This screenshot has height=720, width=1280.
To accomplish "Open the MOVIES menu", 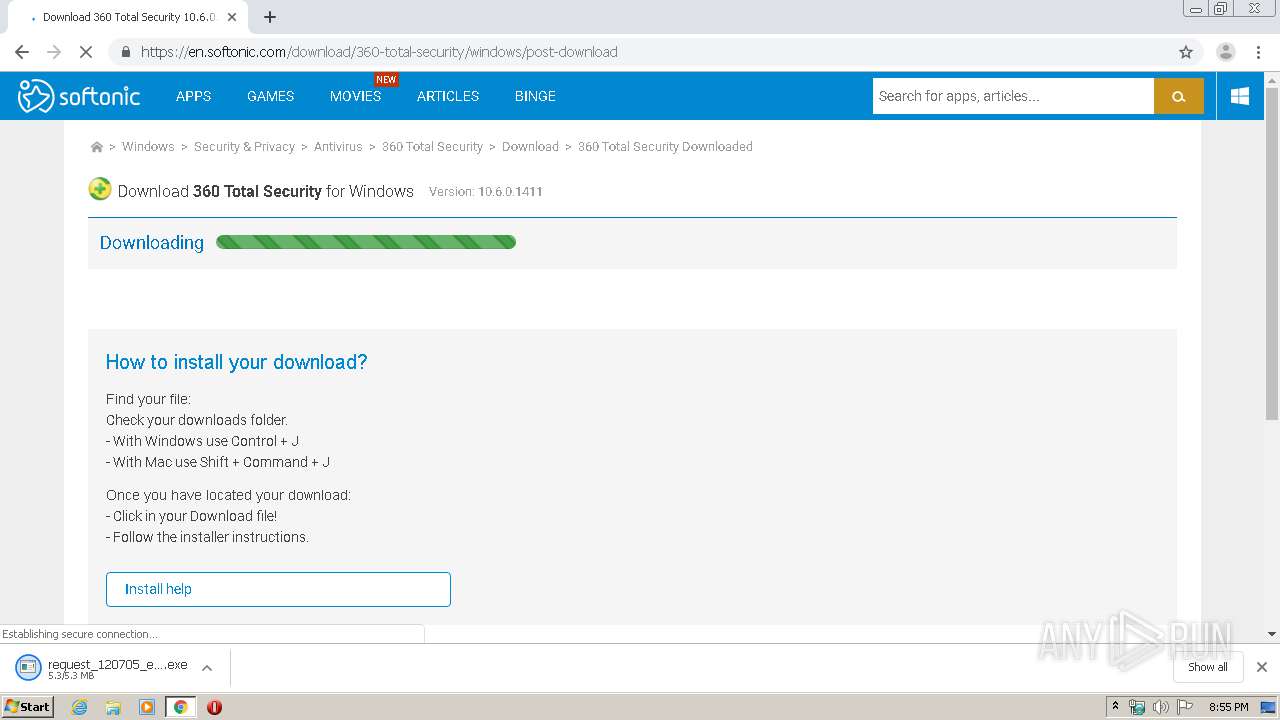I will tap(355, 96).
